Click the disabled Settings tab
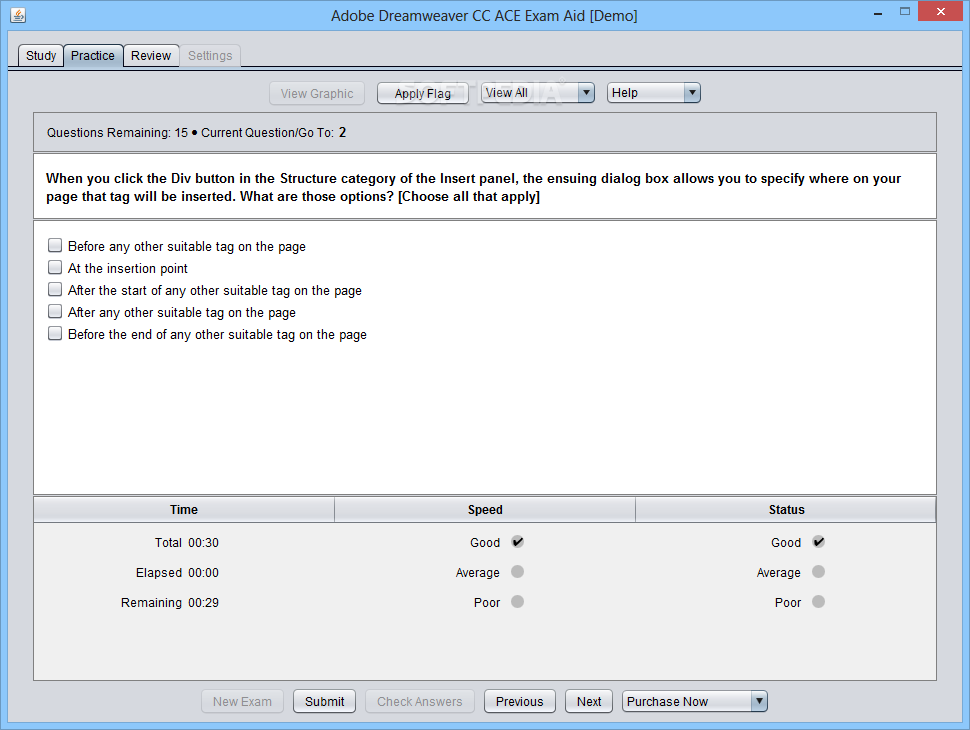Image resolution: width=970 pixels, height=730 pixels. click(x=210, y=56)
